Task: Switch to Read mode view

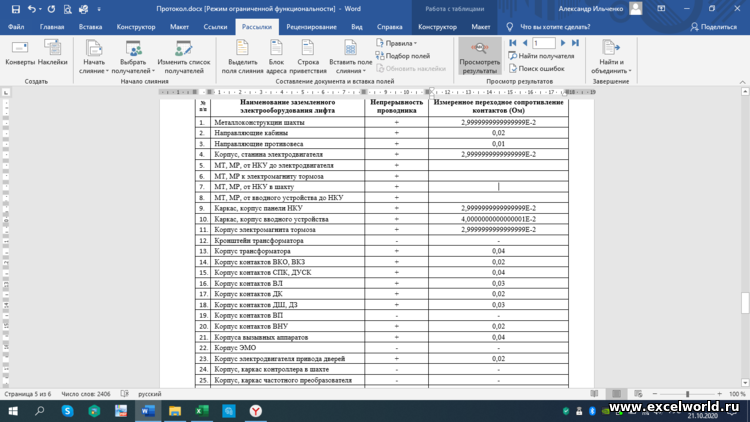Action: (x=594, y=394)
